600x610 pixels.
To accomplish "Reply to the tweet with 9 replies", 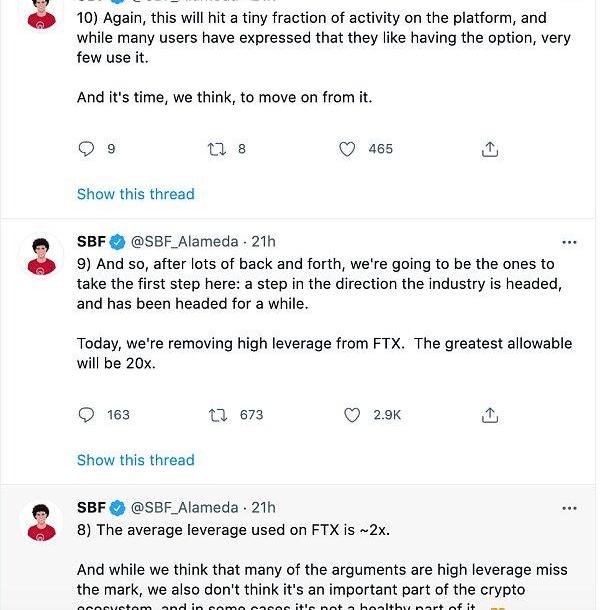I will tap(87, 149).
